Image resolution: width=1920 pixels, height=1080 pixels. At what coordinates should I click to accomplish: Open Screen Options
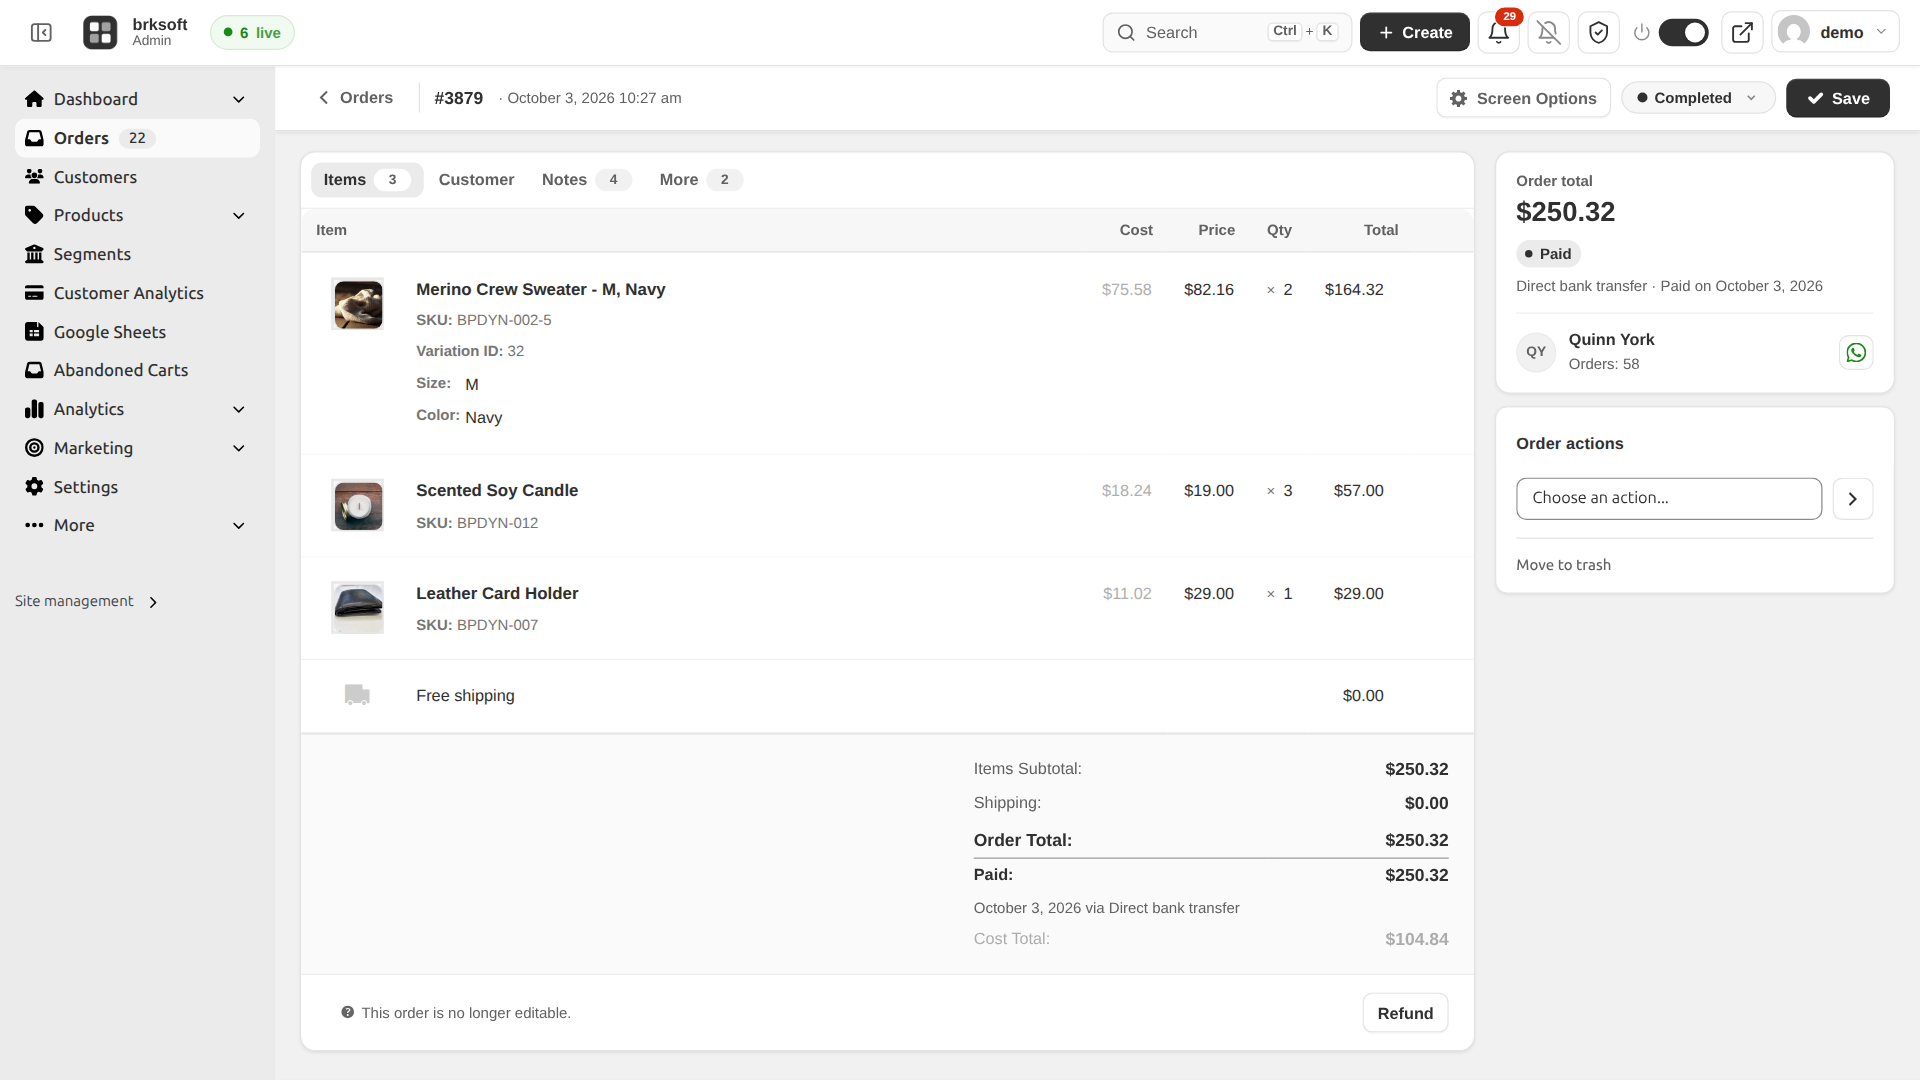coord(1523,98)
